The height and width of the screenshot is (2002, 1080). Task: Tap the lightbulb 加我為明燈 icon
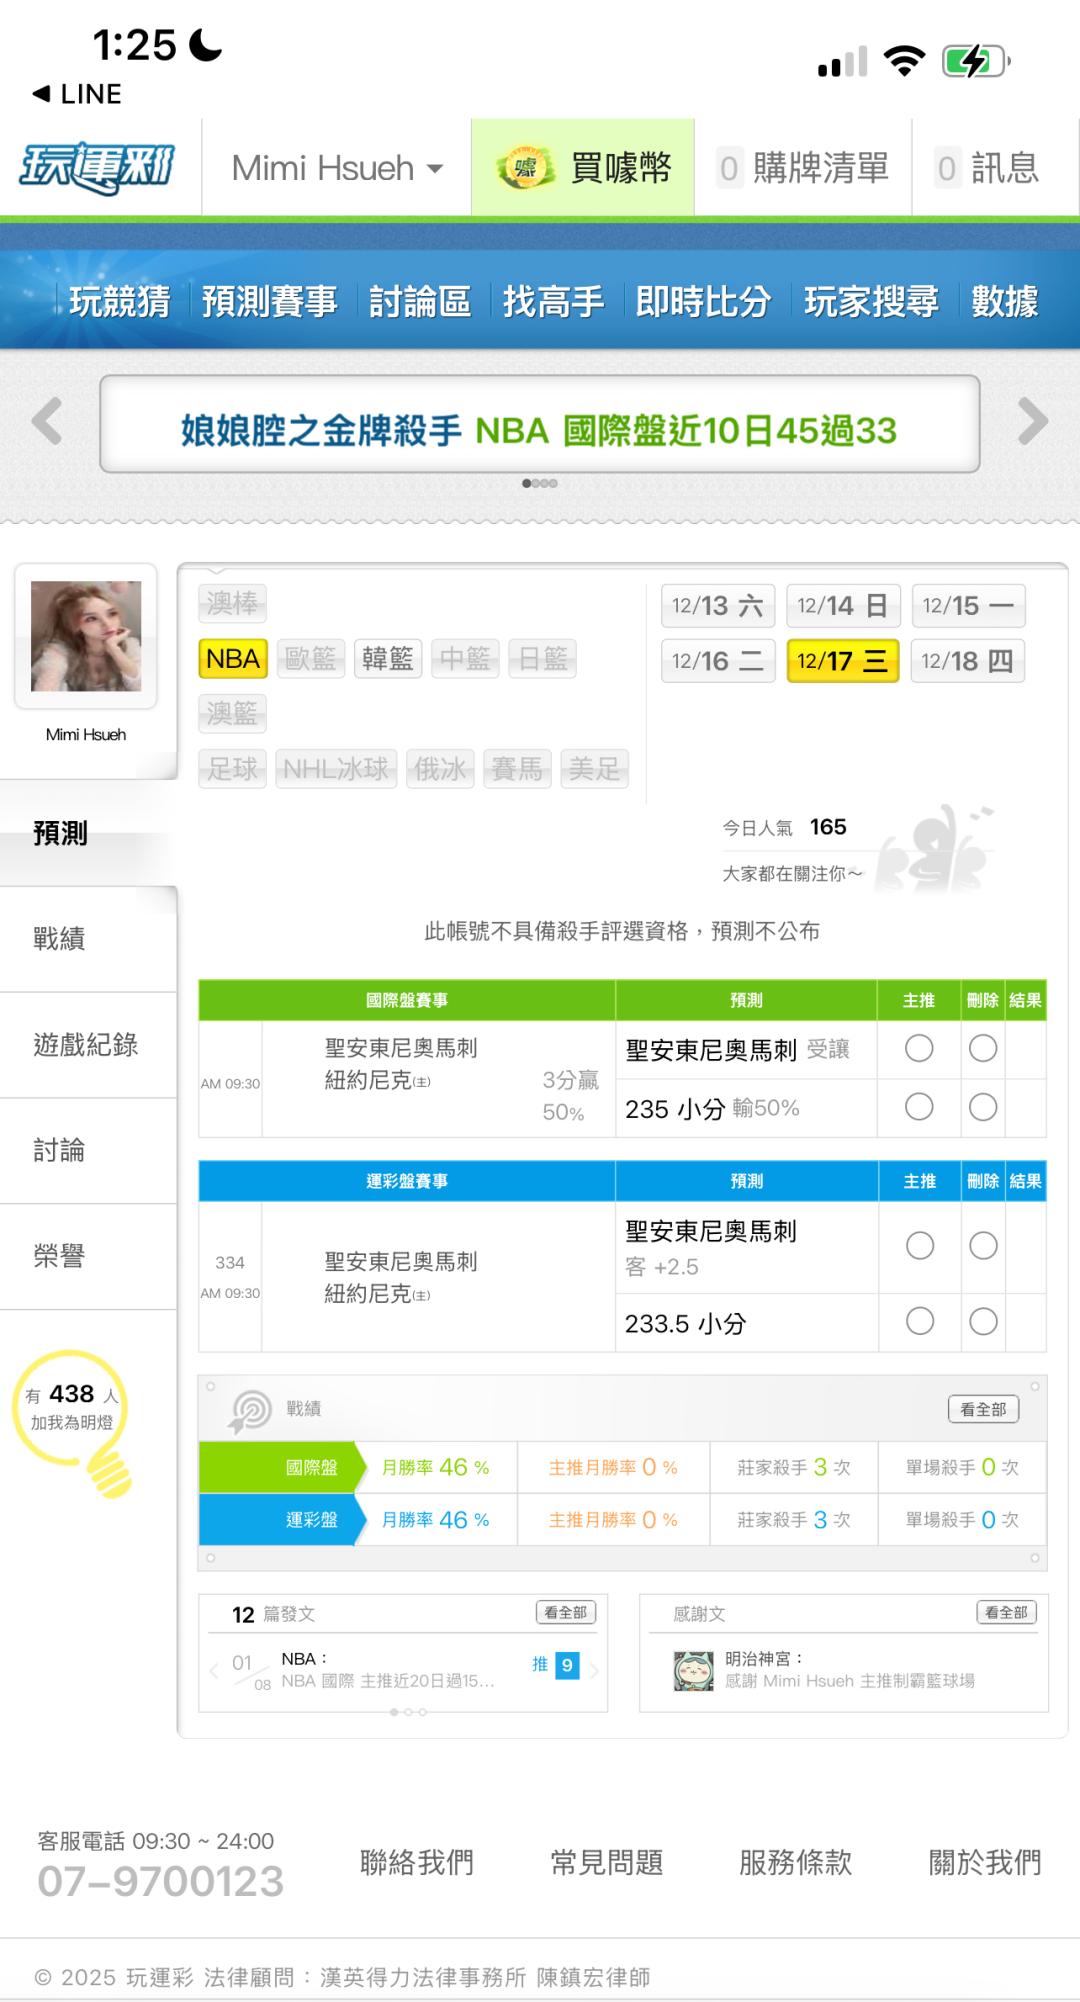pyautogui.click(x=108, y=1470)
